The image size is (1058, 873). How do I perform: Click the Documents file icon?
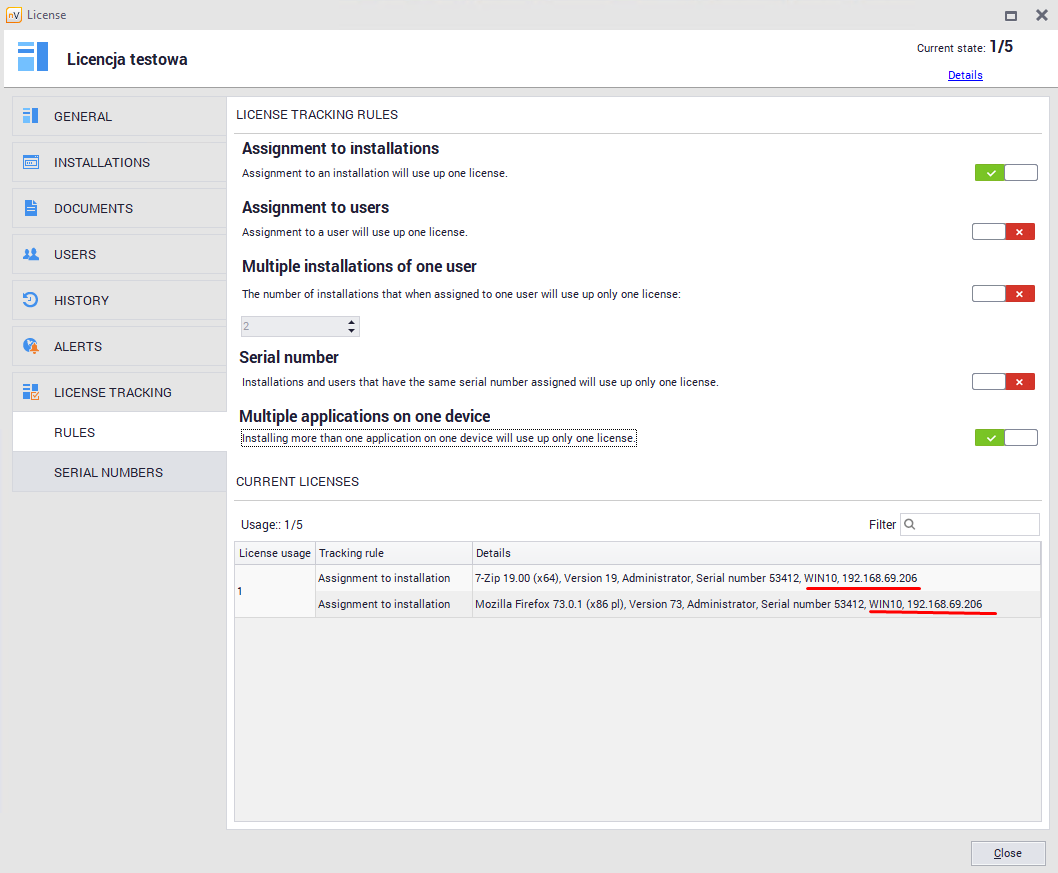pos(31,208)
